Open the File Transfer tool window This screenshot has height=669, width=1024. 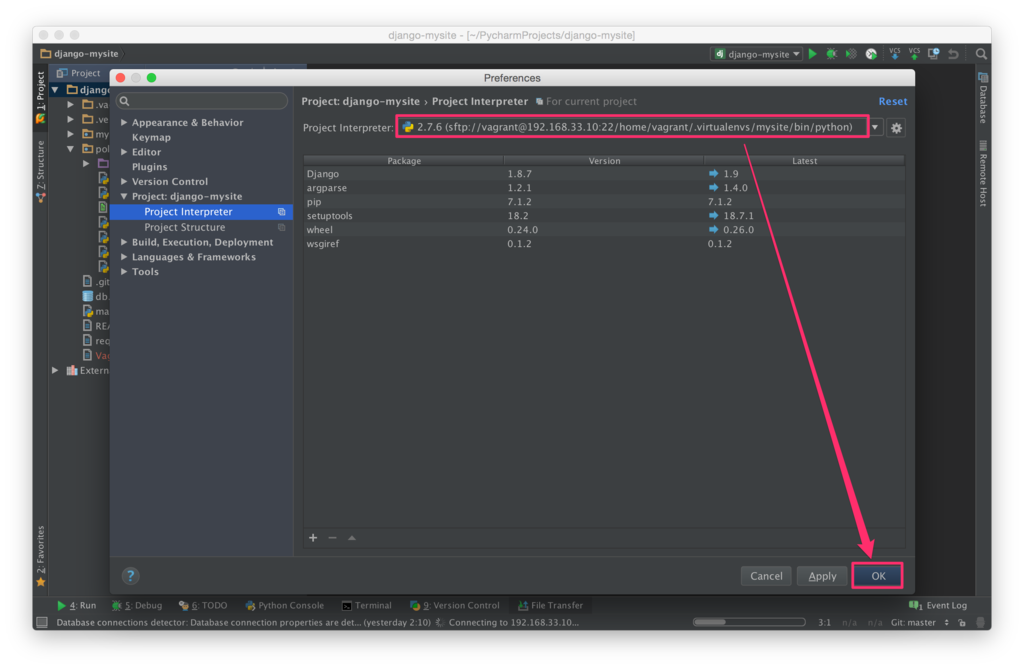(x=551, y=606)
